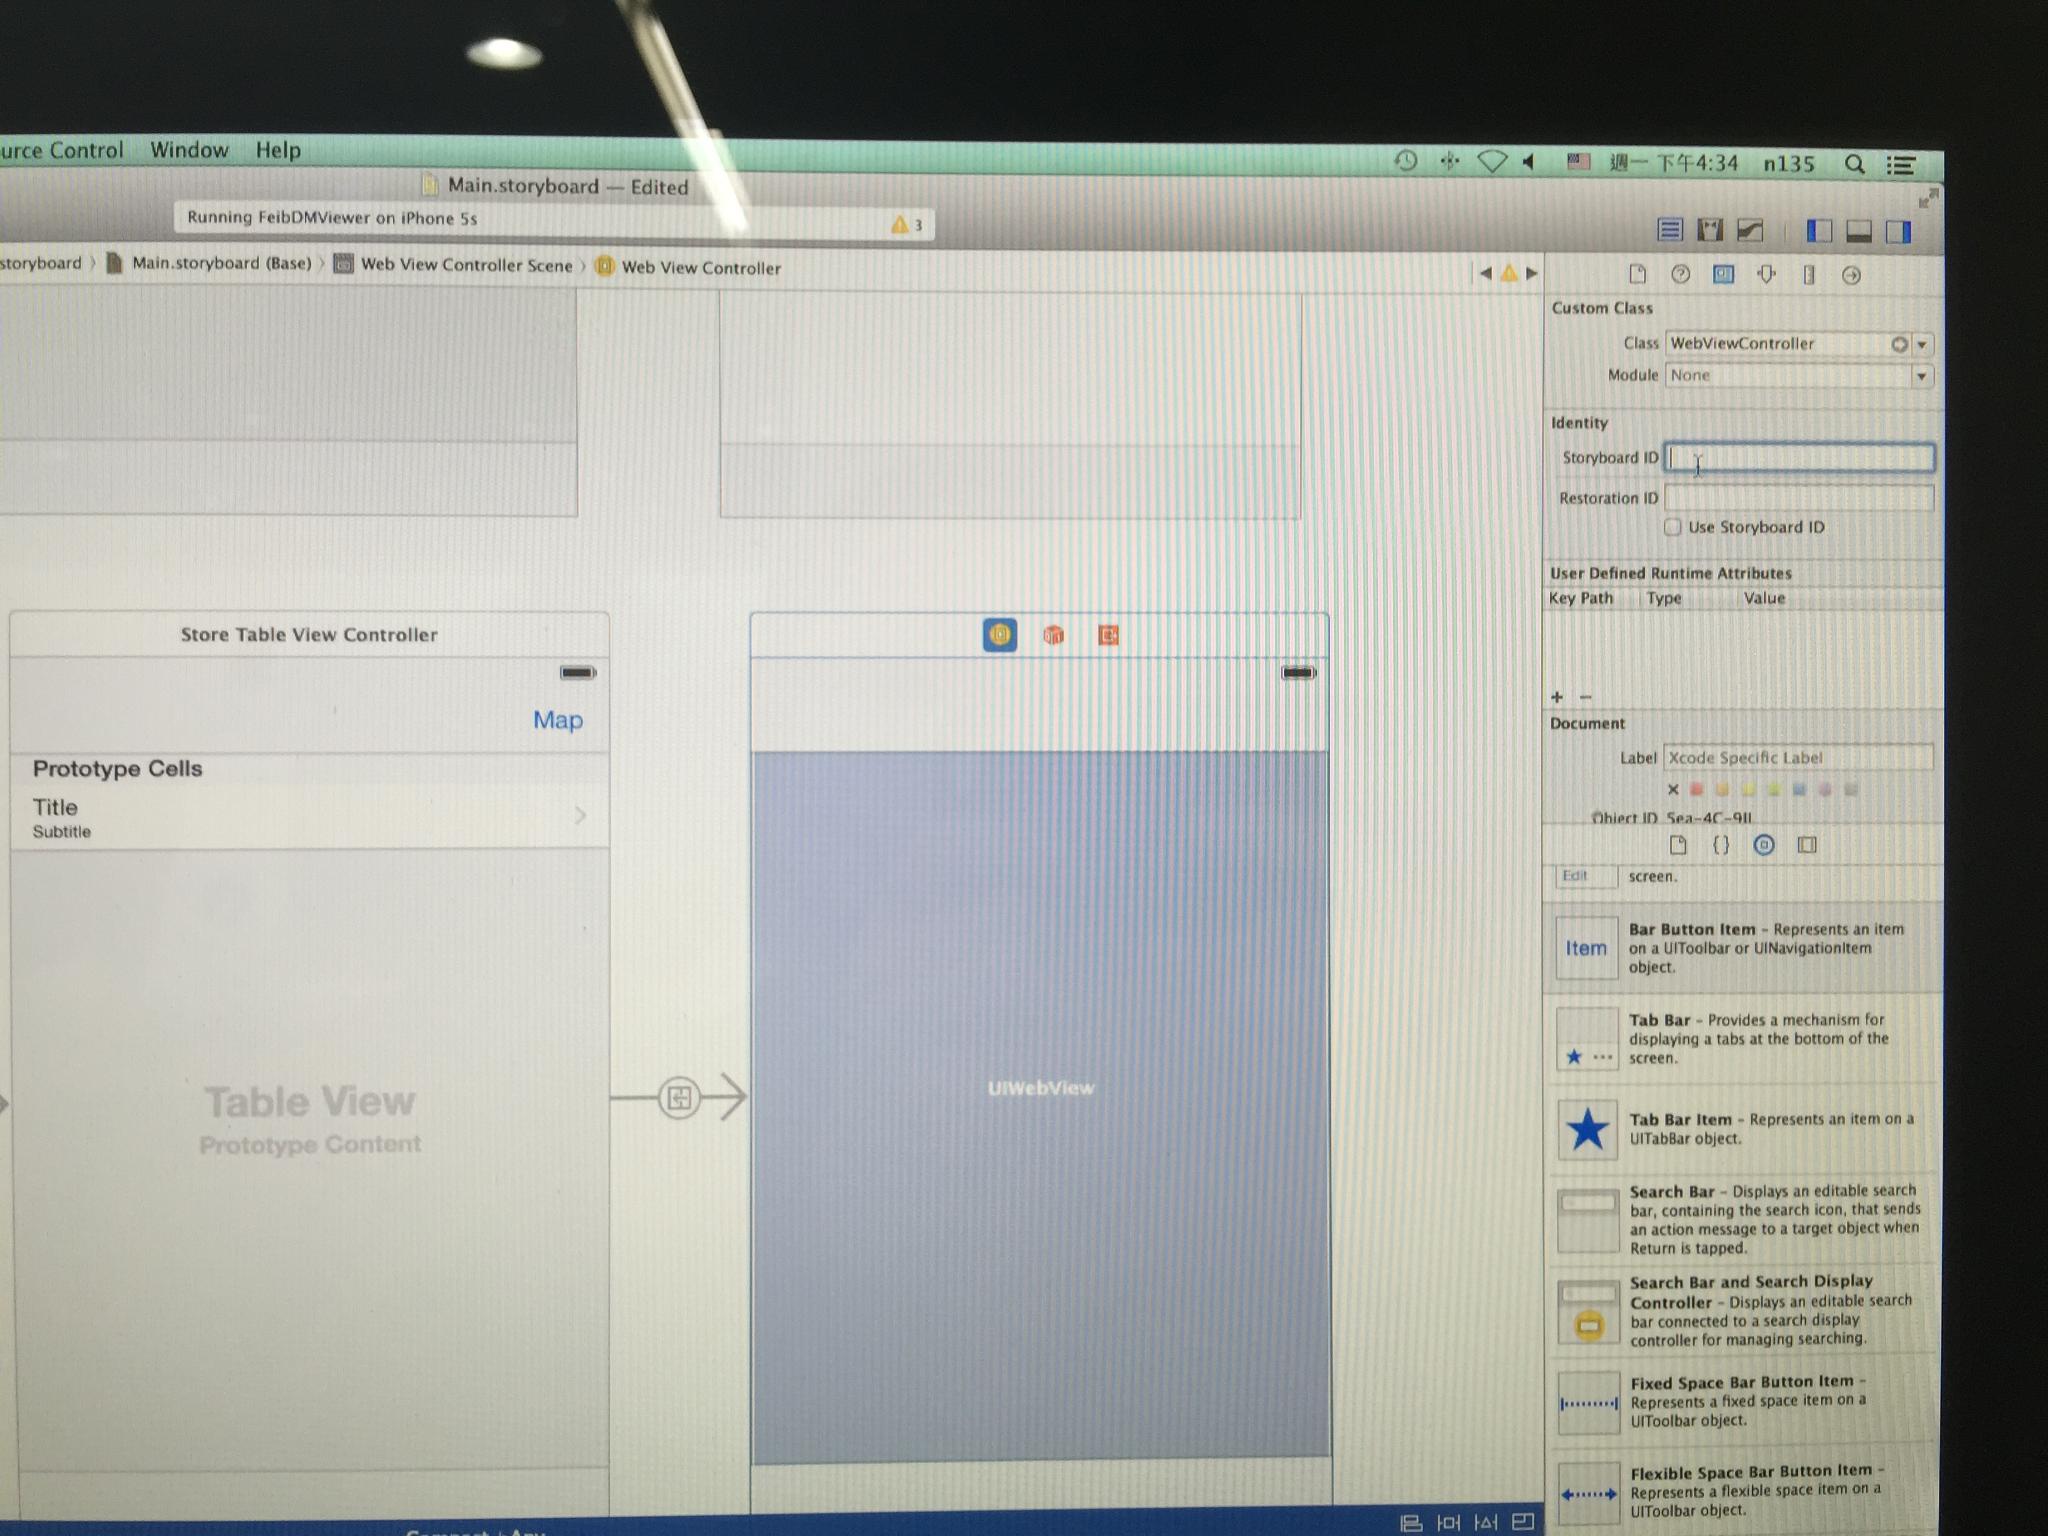Toggle the Navigator panel visibility
The image size is (2048, 1536).
tap(1819, 232)
